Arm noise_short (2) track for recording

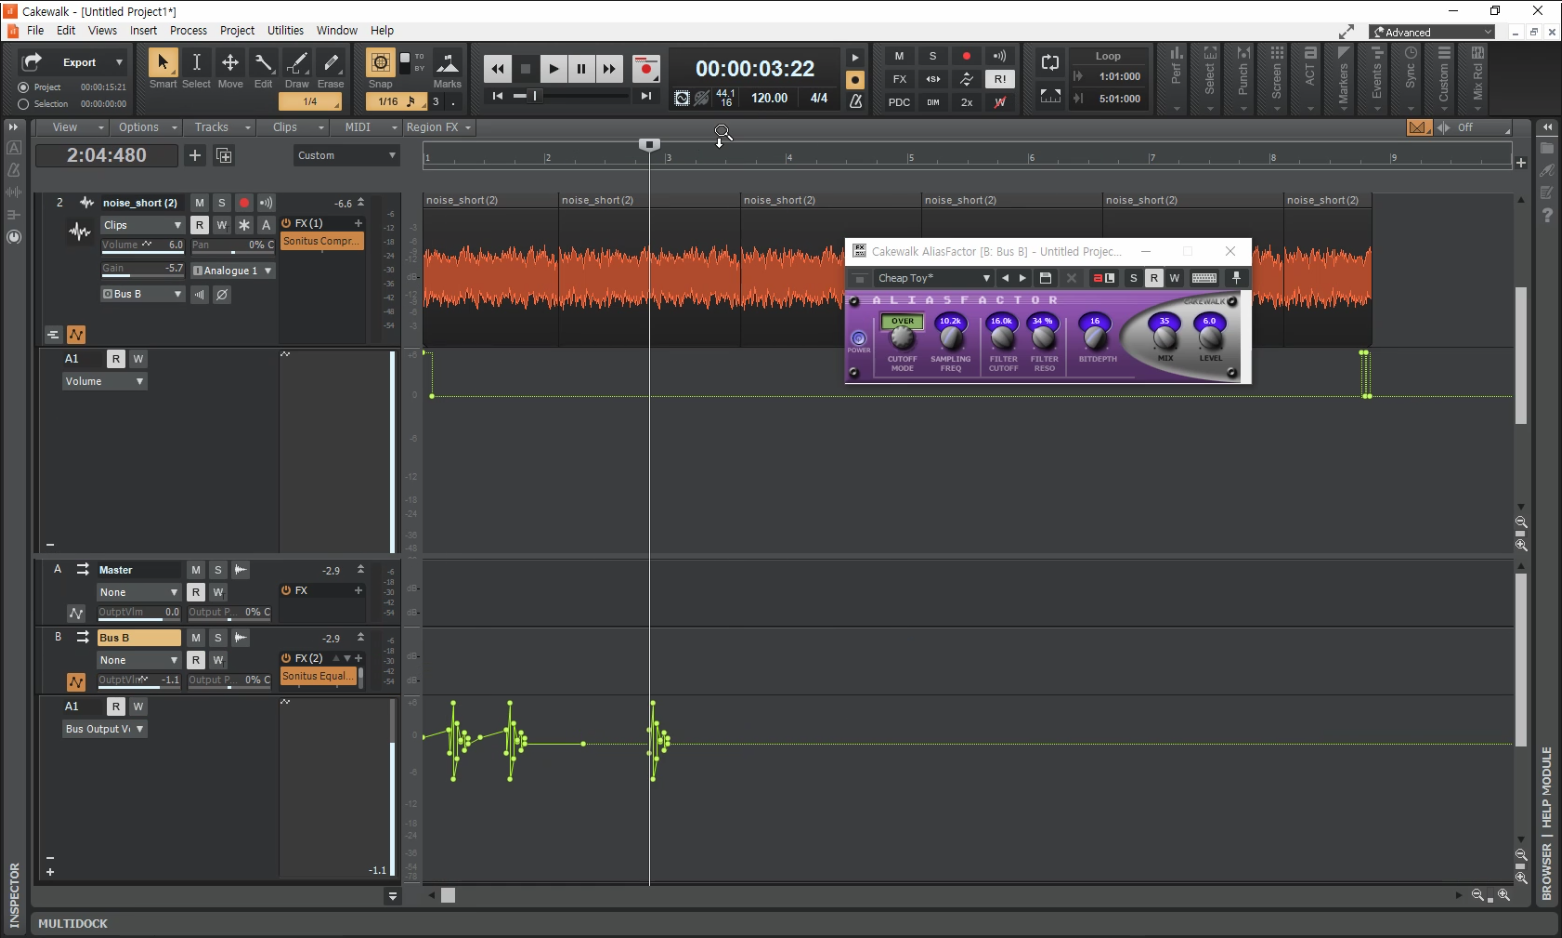point(244,203)
